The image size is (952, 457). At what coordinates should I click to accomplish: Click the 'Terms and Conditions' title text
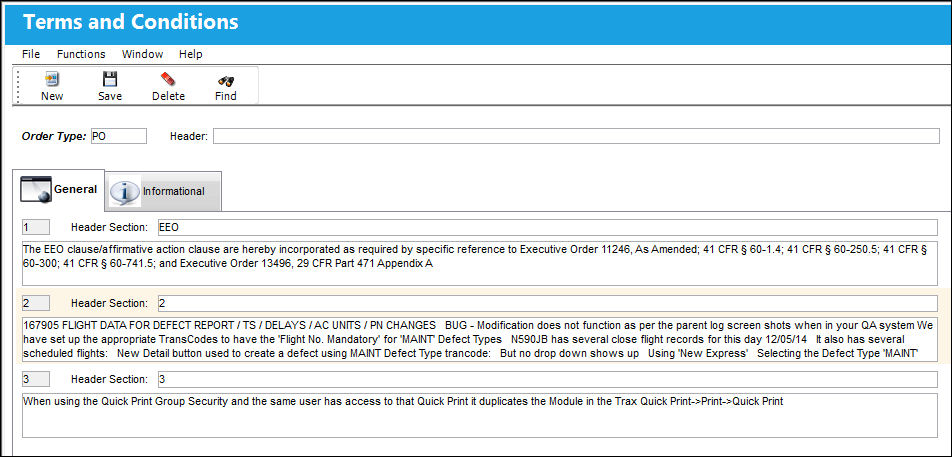[131, 22]
